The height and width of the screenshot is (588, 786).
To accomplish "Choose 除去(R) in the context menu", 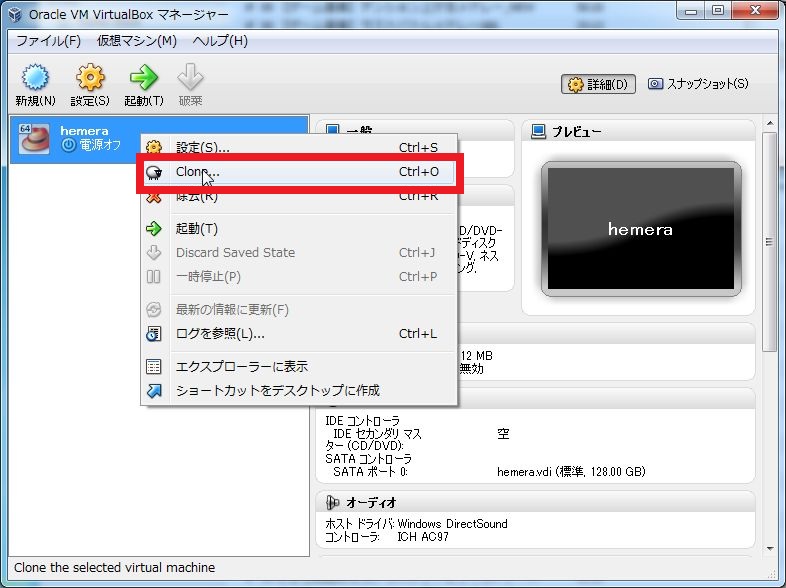I will [299, 197].
